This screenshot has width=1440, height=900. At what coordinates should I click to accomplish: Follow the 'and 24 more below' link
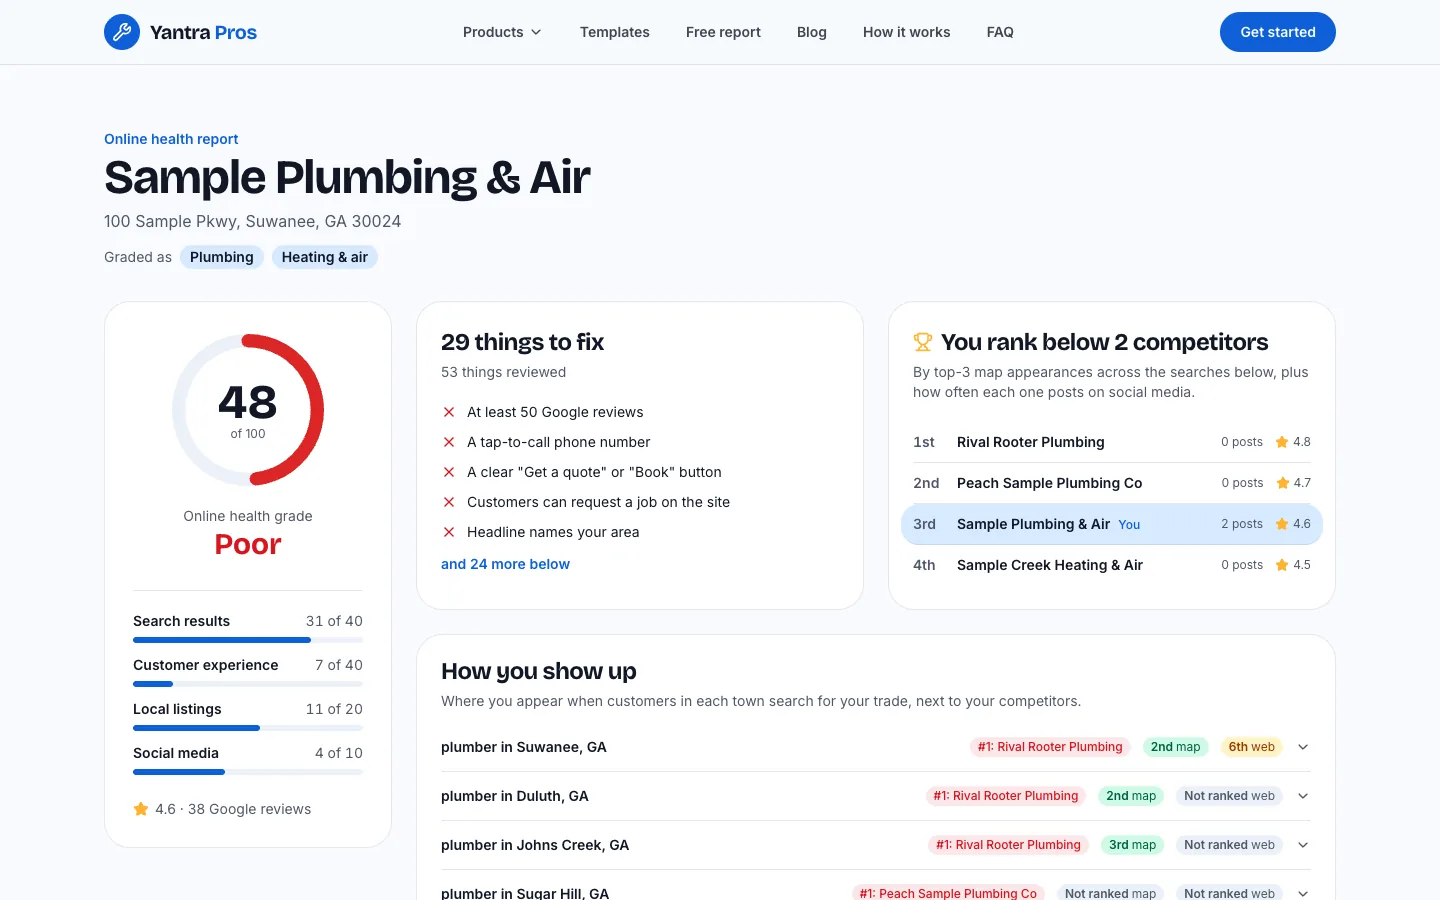coord(505,564)
